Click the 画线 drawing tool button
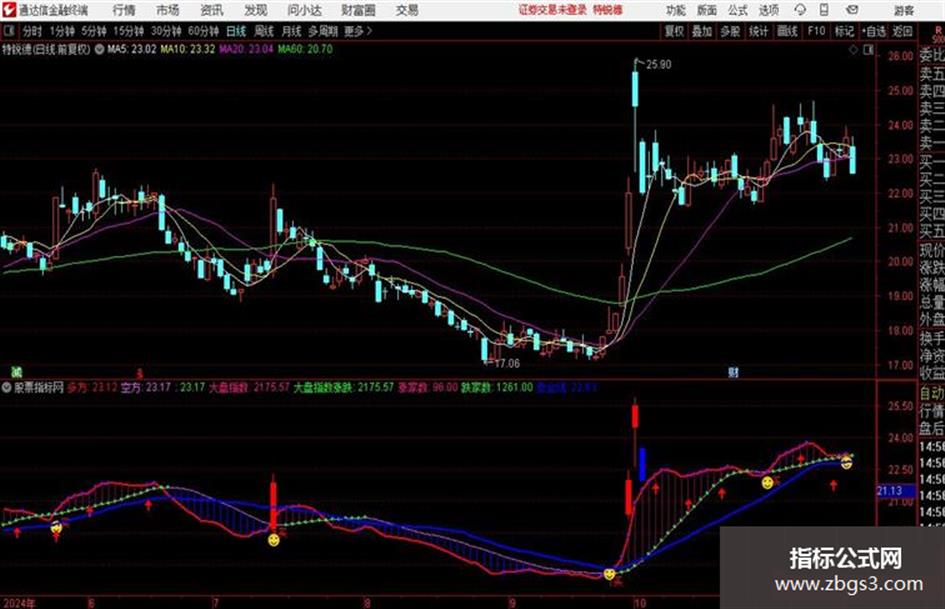 point(787,31)
